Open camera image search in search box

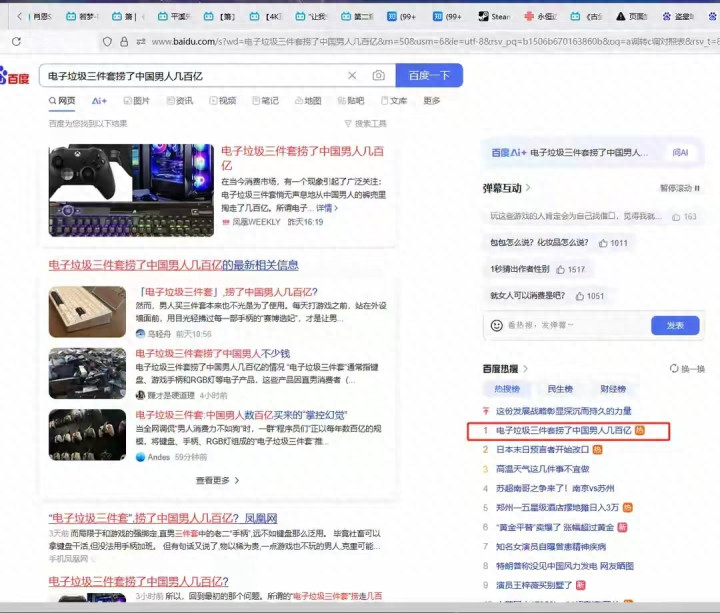(378, 76)
